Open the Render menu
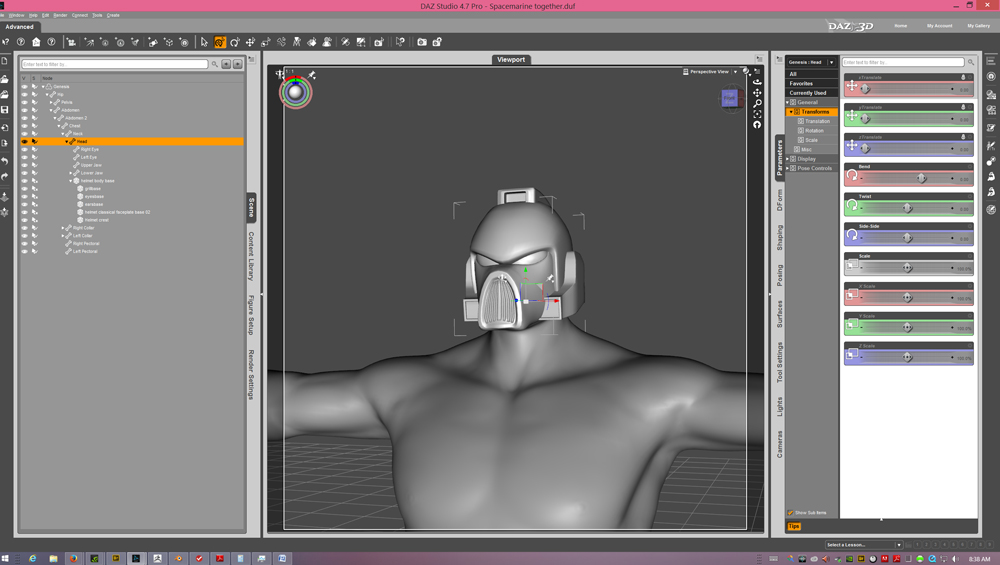The height and width of the screenshot is (565, 1000). [x=60, y=15]
